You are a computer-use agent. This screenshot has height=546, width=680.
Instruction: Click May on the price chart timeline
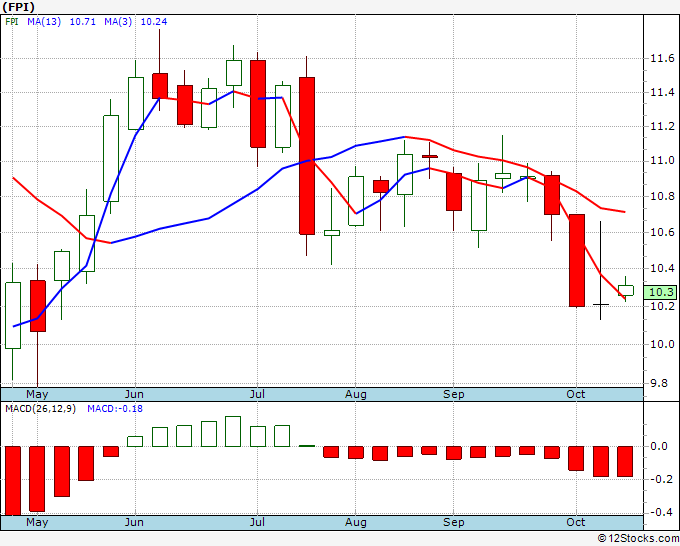37,395
